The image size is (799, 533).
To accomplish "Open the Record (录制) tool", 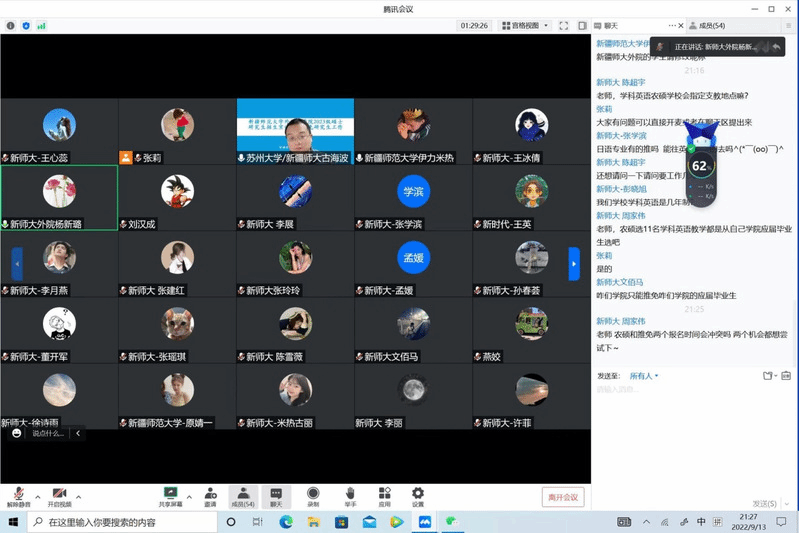I will point(313,496).
